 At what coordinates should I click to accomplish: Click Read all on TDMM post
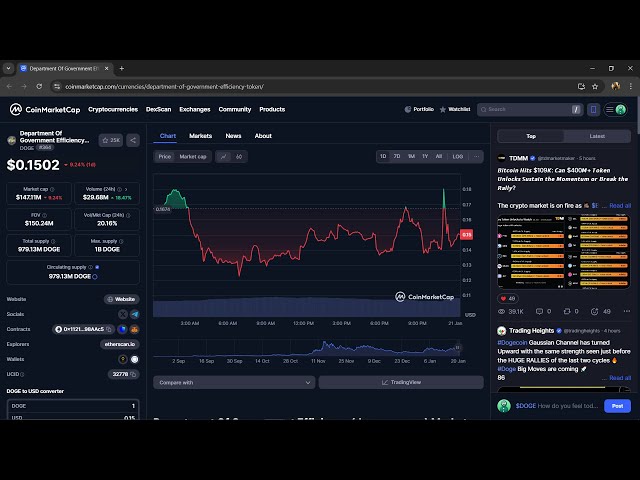pyautogui.click(x=620, y=205)
